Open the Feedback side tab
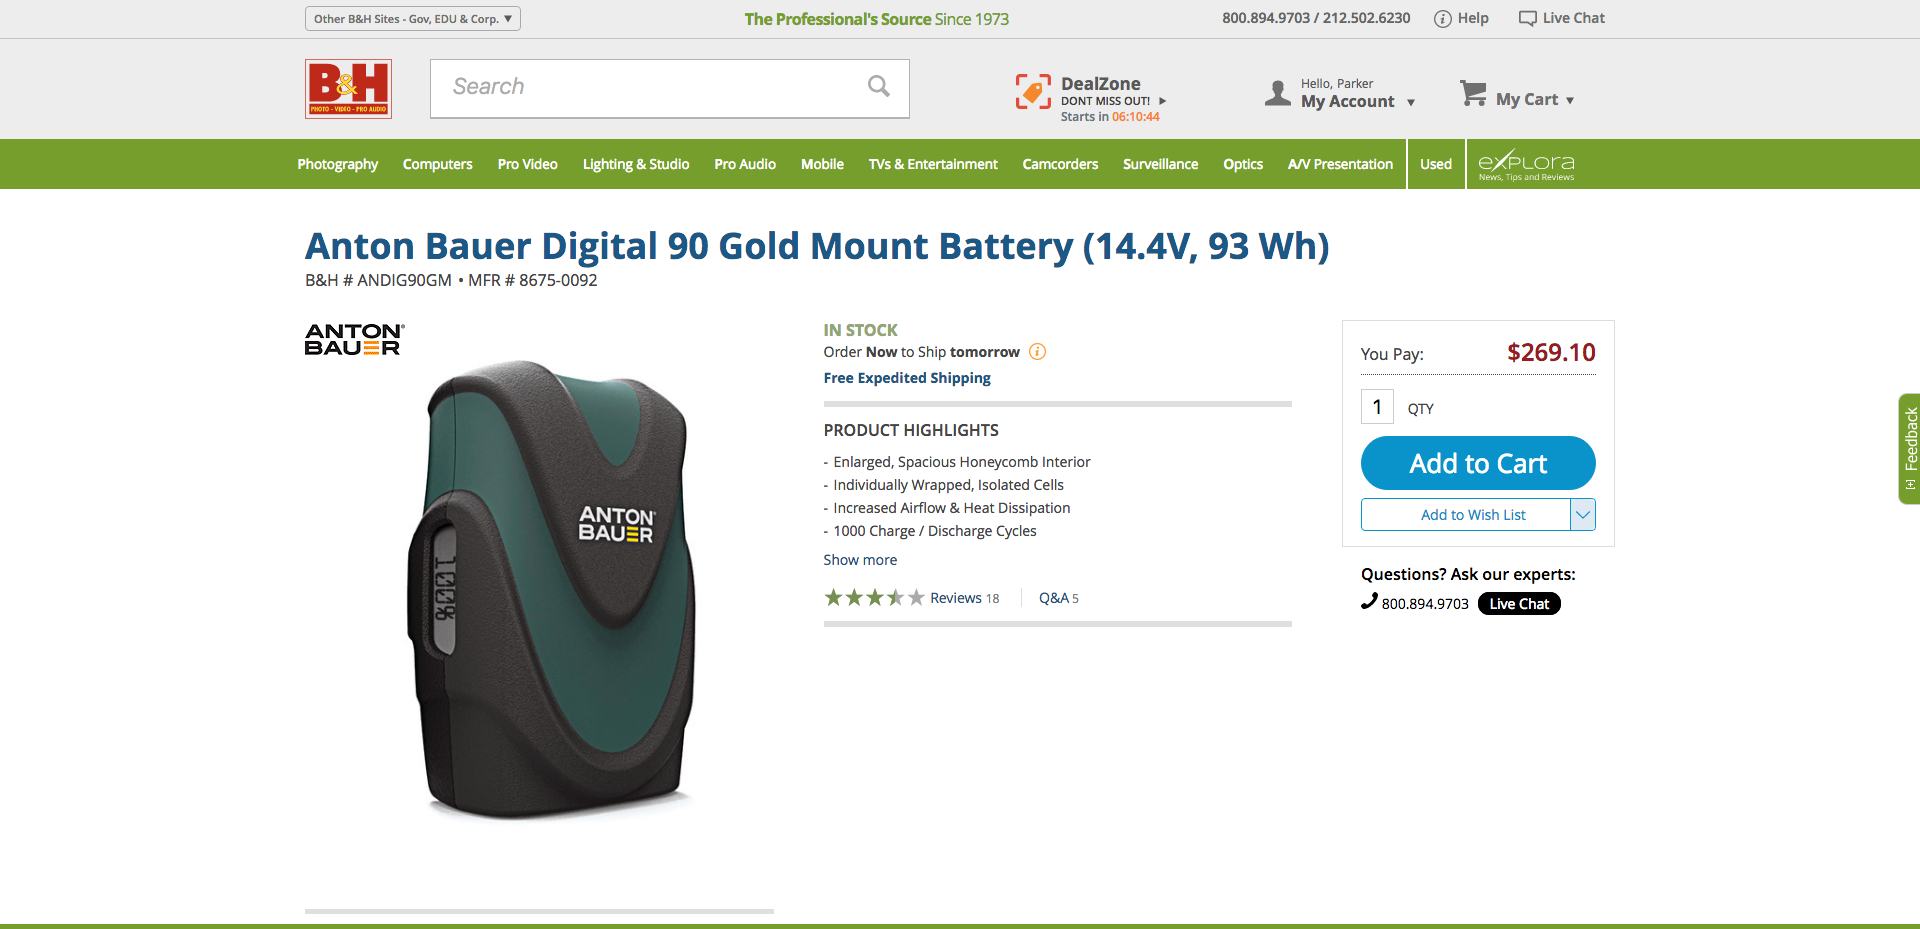 tap(1909, 448)
